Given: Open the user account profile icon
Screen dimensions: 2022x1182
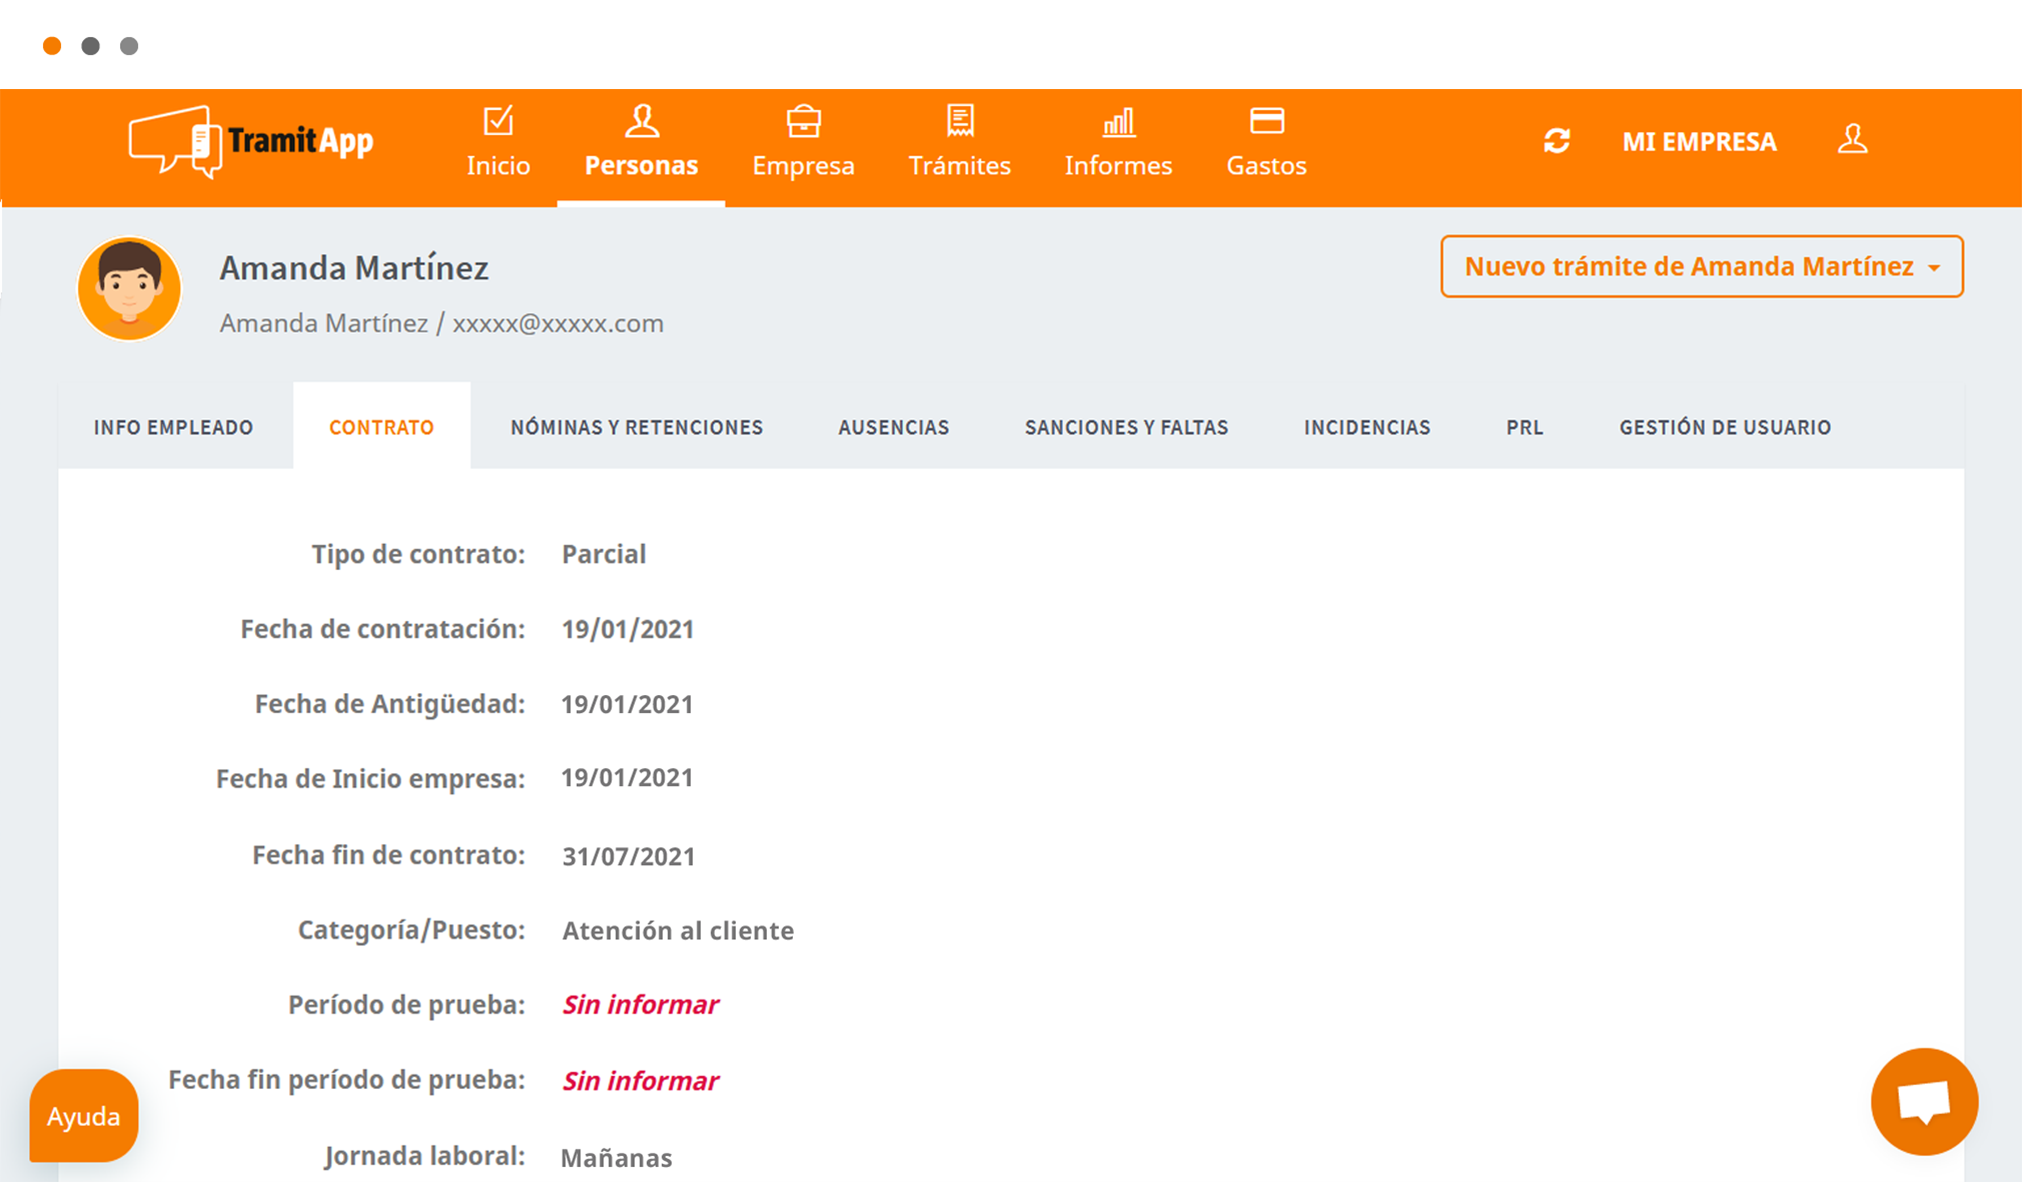Looking at the screenshot, I should pyautogui.click(x=1852, y=139).
